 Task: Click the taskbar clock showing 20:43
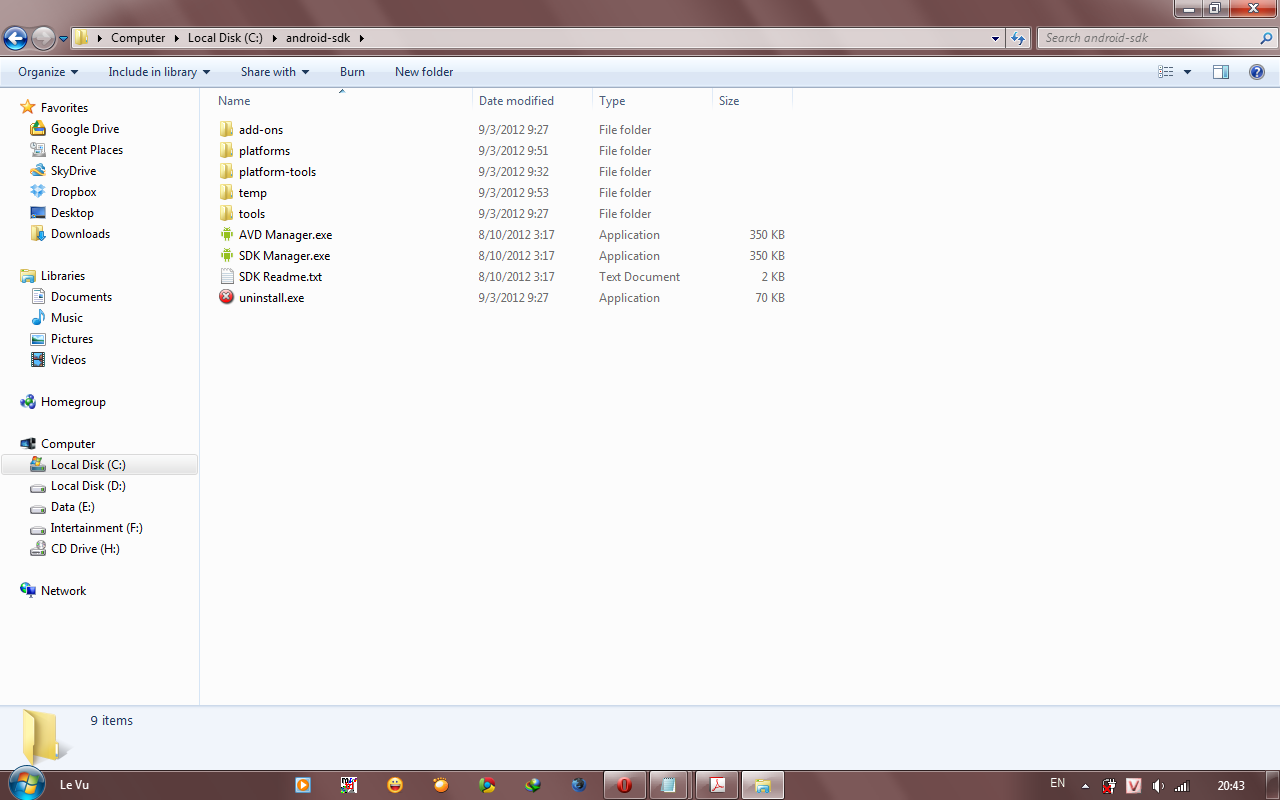point(1231,785)
